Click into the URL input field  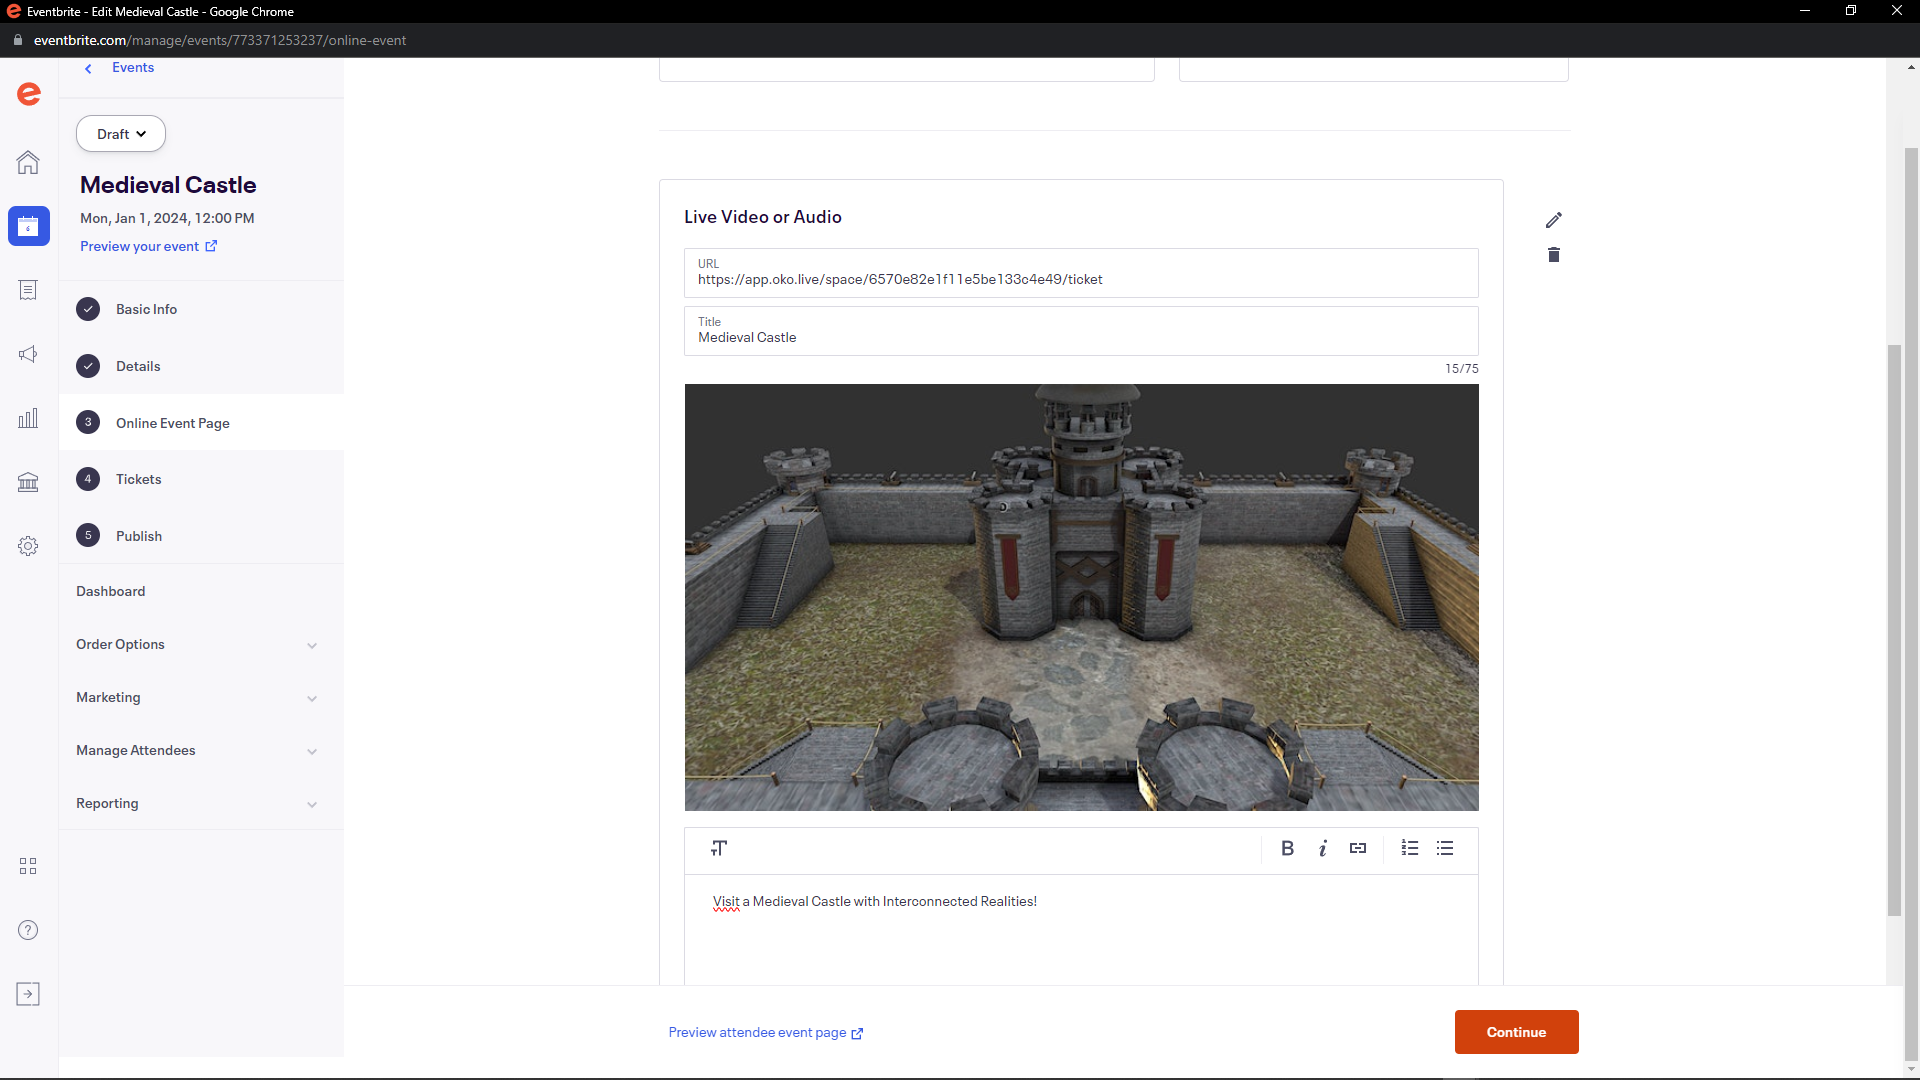coord(1080,279)
